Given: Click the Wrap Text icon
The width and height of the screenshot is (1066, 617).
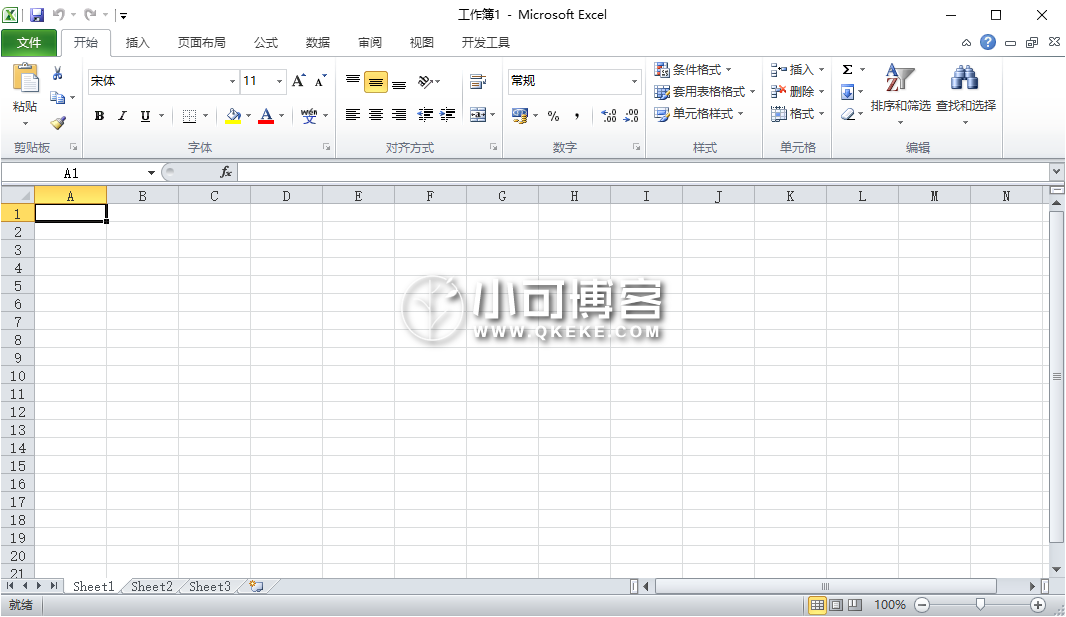Looking at the screenshot, I should [x=478, y=82].
